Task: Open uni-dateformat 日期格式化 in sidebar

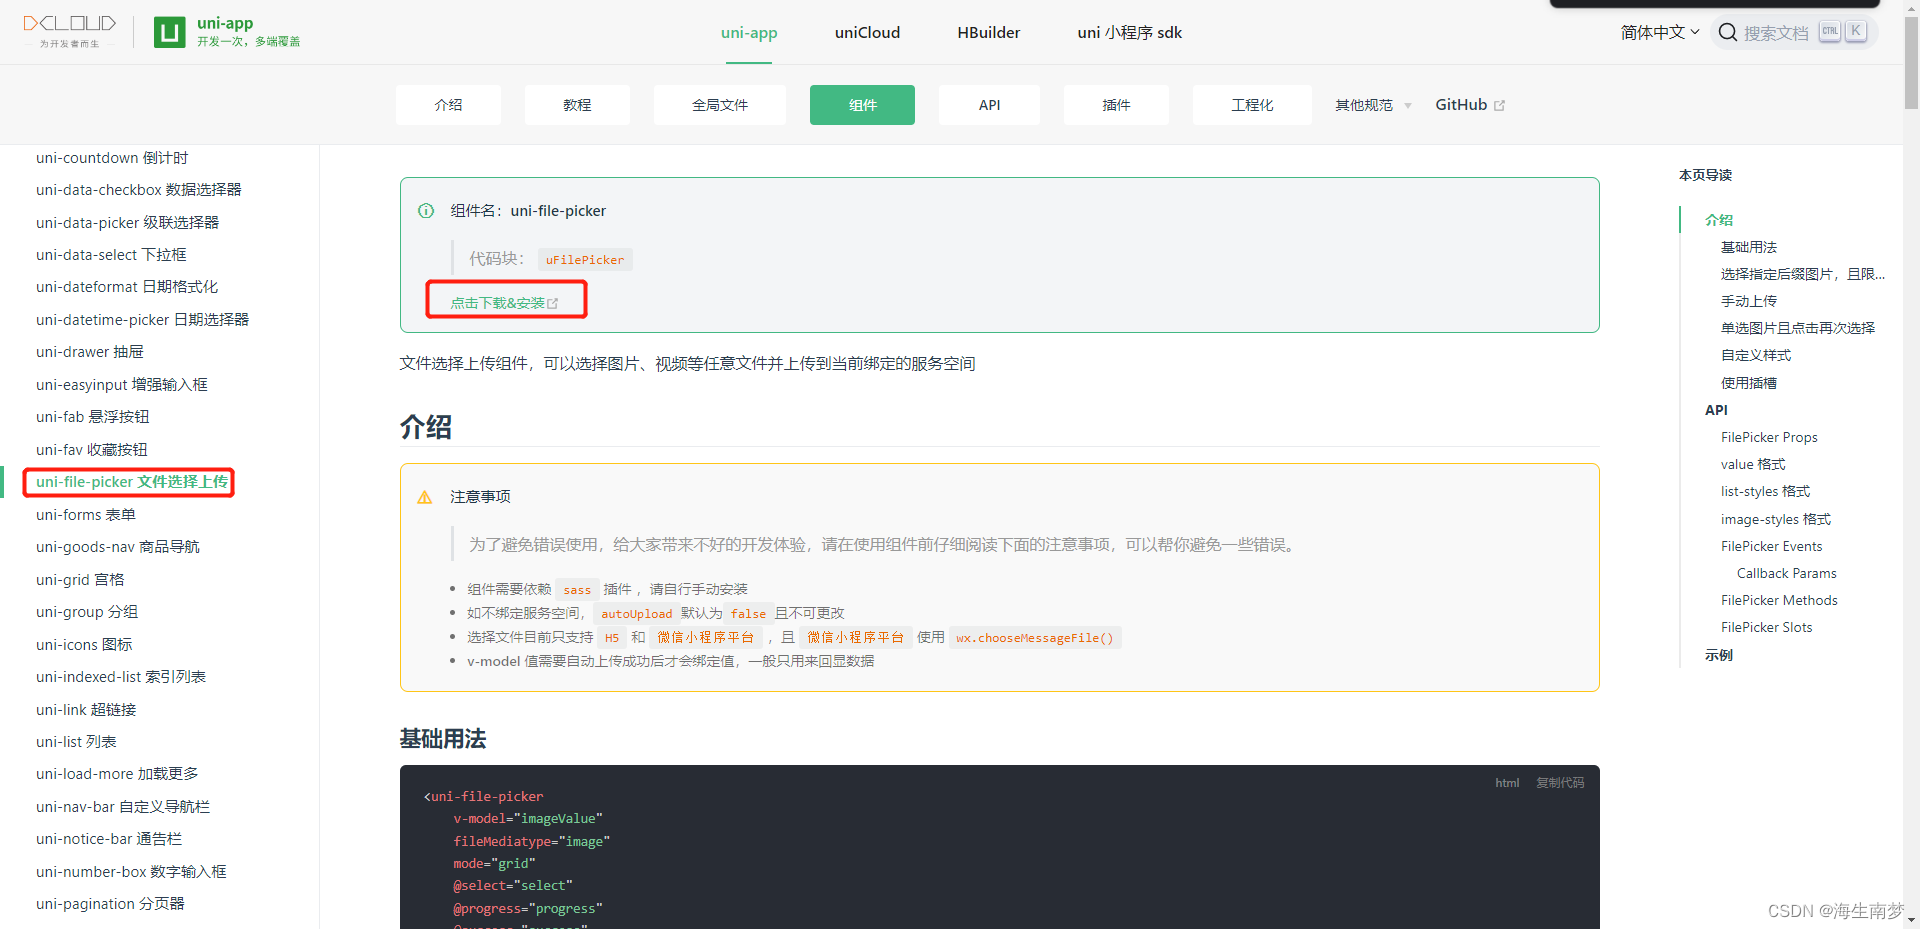Action: coord(127,287)
